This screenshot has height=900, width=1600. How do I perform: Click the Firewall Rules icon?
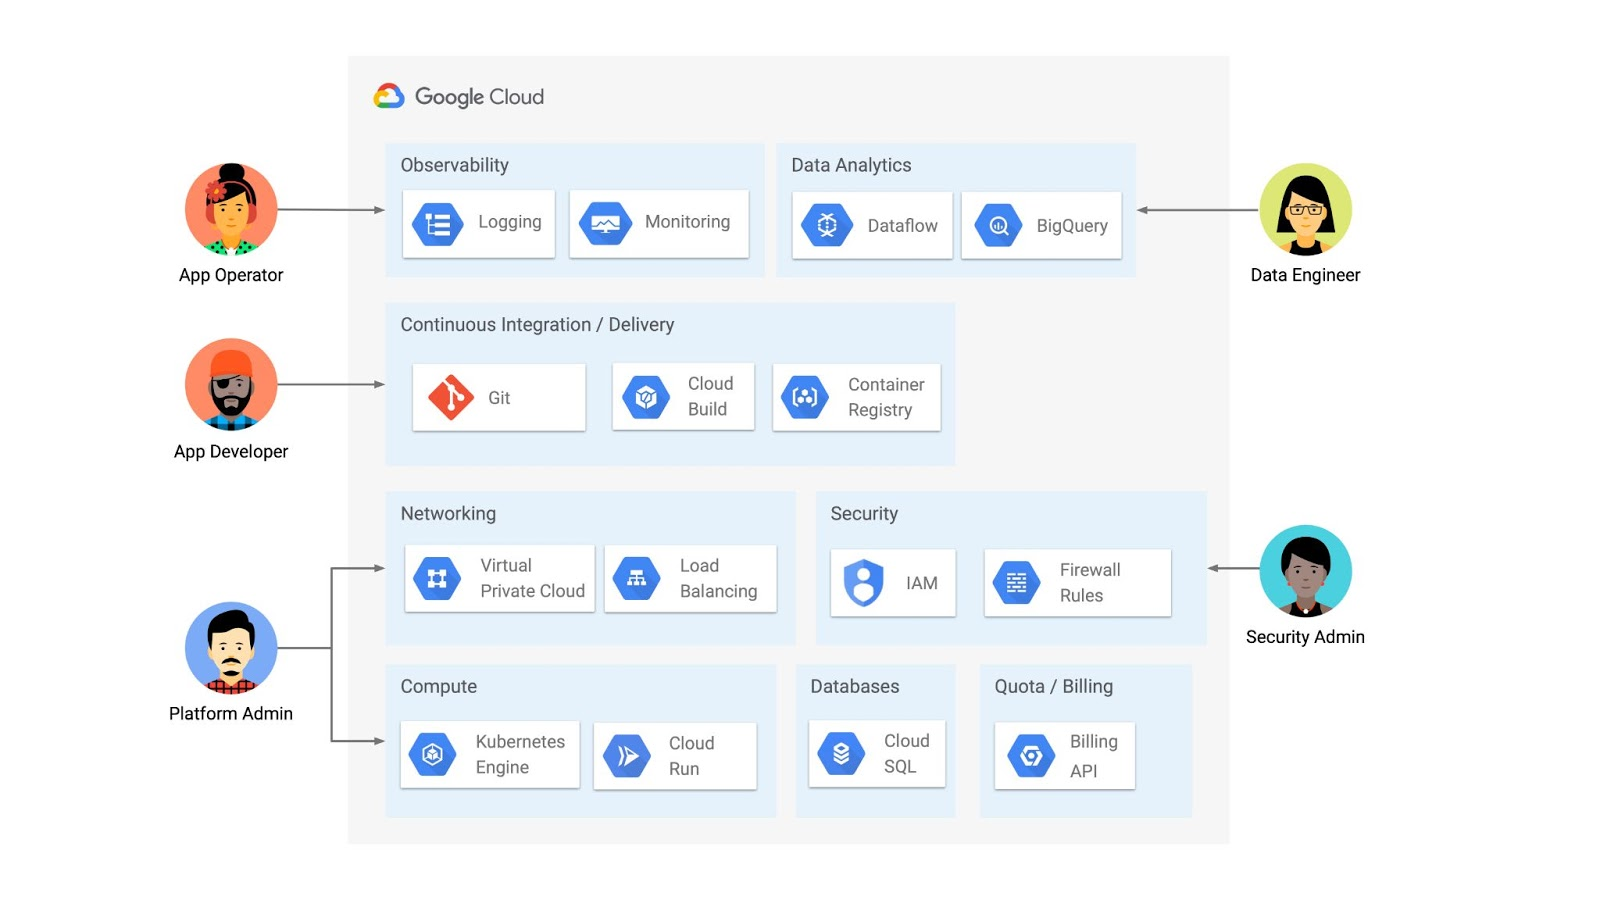[x=1016, y=583]
